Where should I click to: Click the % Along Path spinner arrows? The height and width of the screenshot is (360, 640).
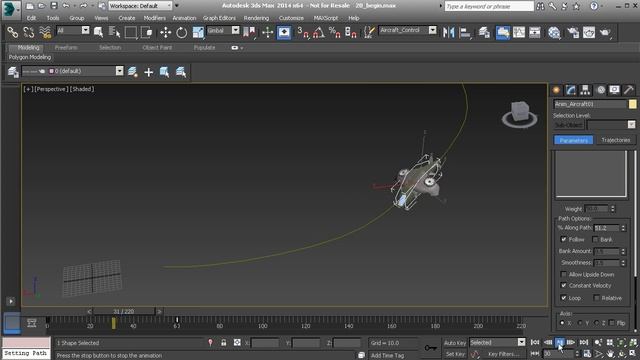623,228
